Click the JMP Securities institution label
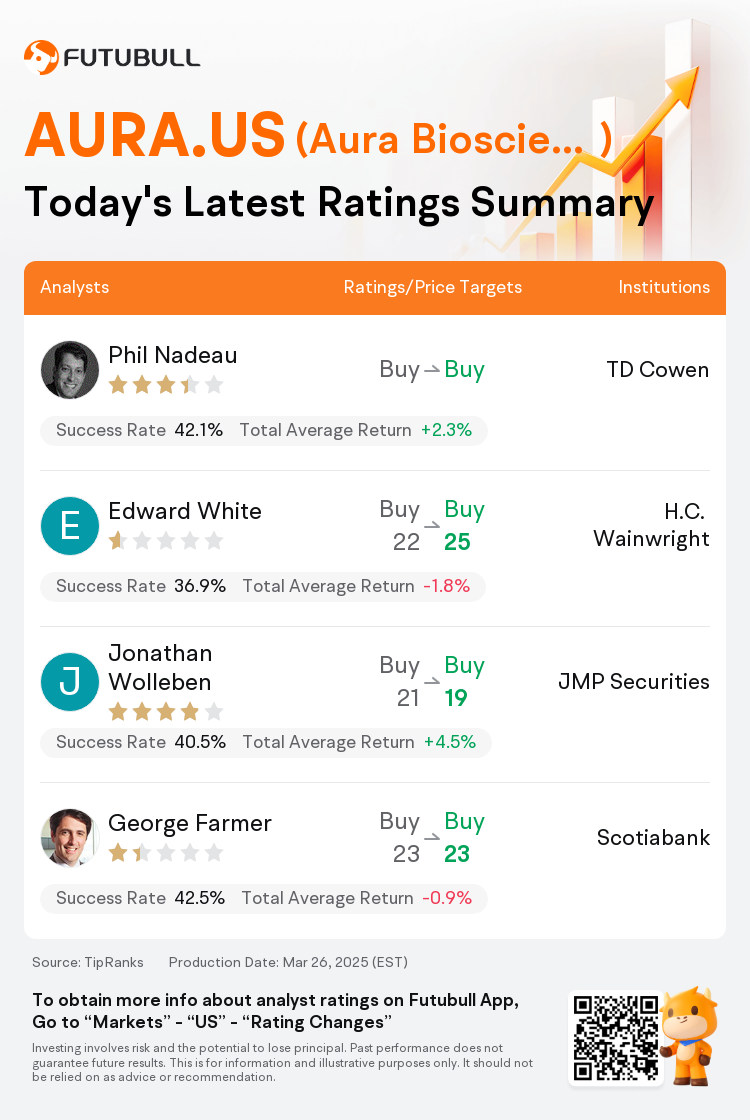The width and height of the screenshot is (750, 1120). (634, 681)
